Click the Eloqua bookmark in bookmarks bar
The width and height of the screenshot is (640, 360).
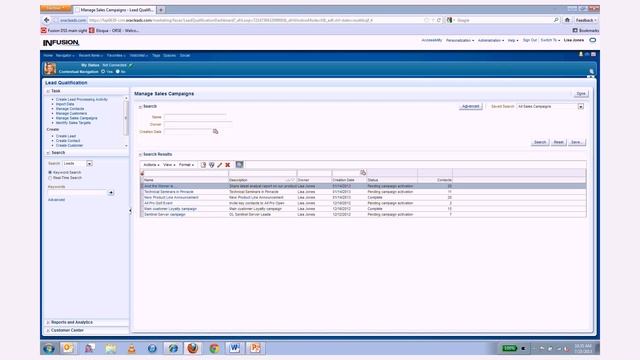(114, 31)
